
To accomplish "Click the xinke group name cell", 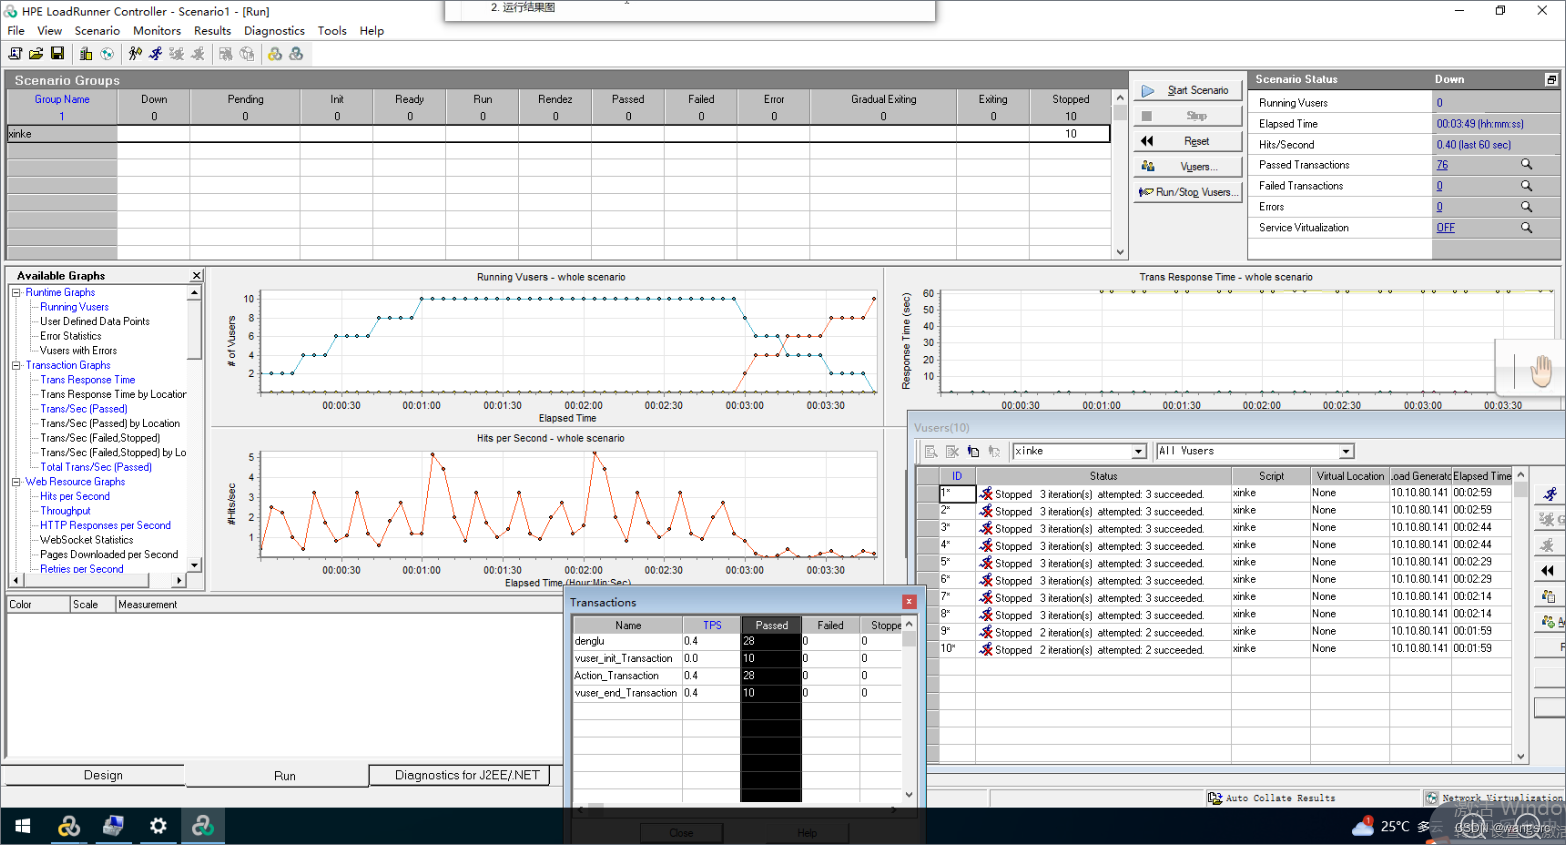I will point(61,134).
